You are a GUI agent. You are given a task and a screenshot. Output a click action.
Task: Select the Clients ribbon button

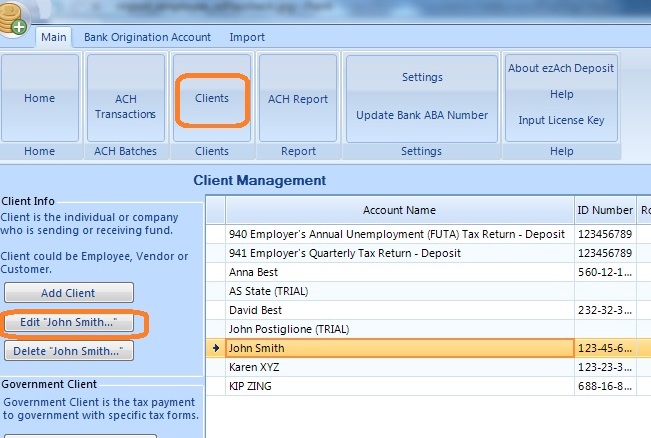(x=211, y=98)
